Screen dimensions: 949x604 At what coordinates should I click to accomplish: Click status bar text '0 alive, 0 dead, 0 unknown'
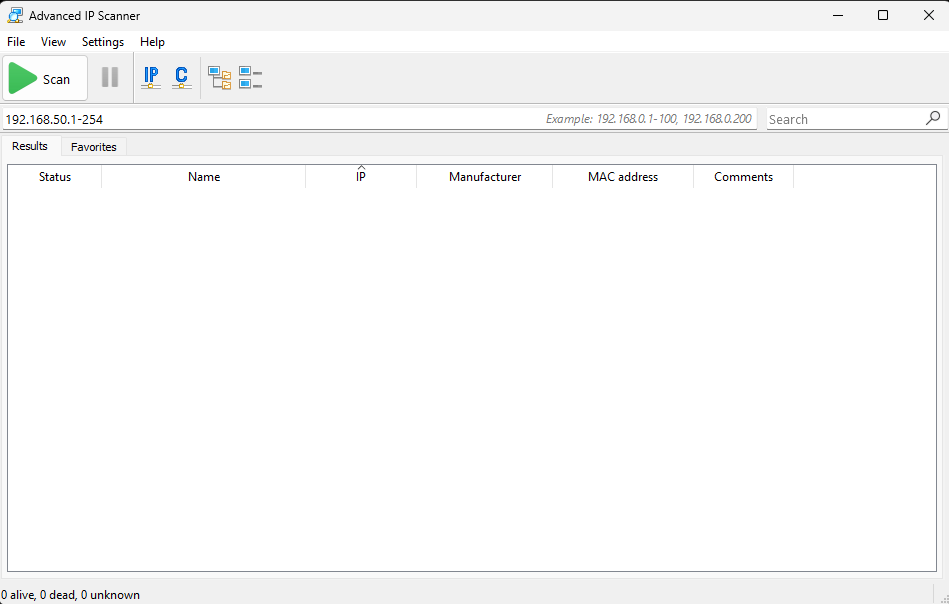(x=70, y=595)
